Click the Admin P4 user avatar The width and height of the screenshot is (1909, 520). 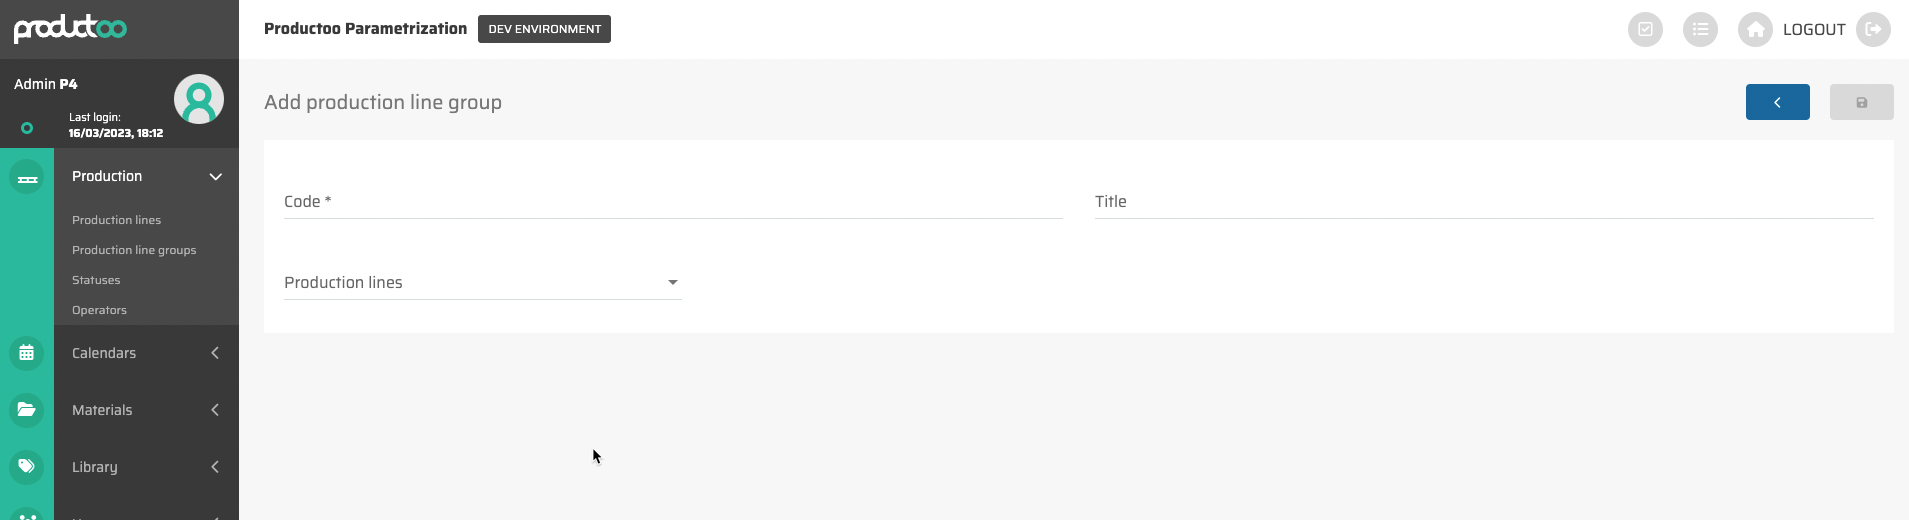click(199, 99)
